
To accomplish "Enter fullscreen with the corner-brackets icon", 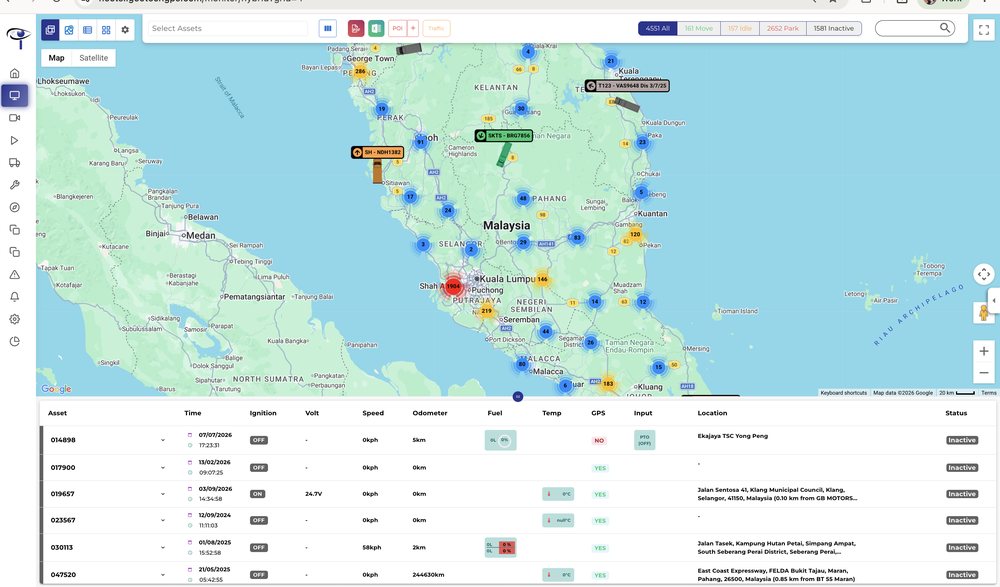I will pos(984,29).
